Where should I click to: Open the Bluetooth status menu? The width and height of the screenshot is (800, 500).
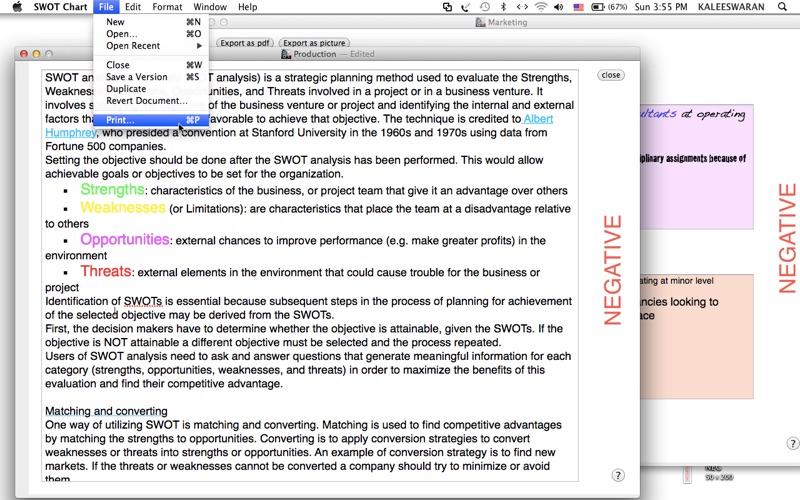click(503, 7)
